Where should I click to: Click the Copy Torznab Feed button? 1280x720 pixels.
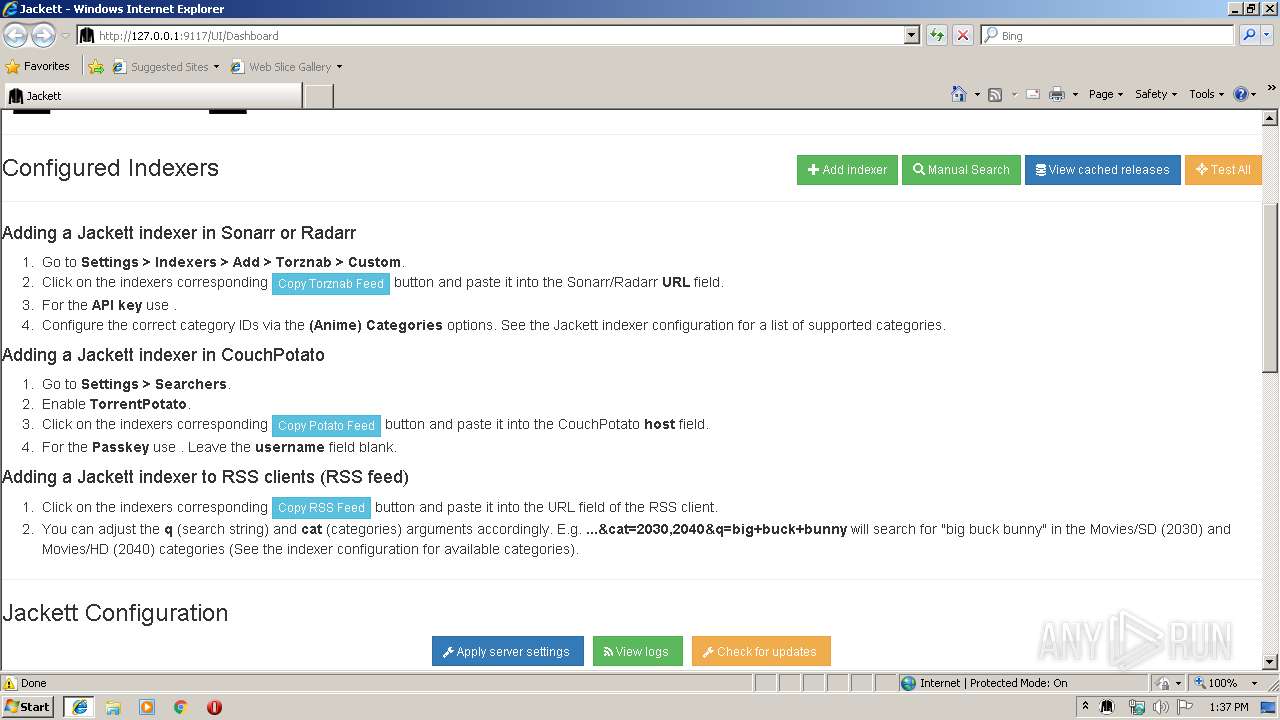pos(331,283)
